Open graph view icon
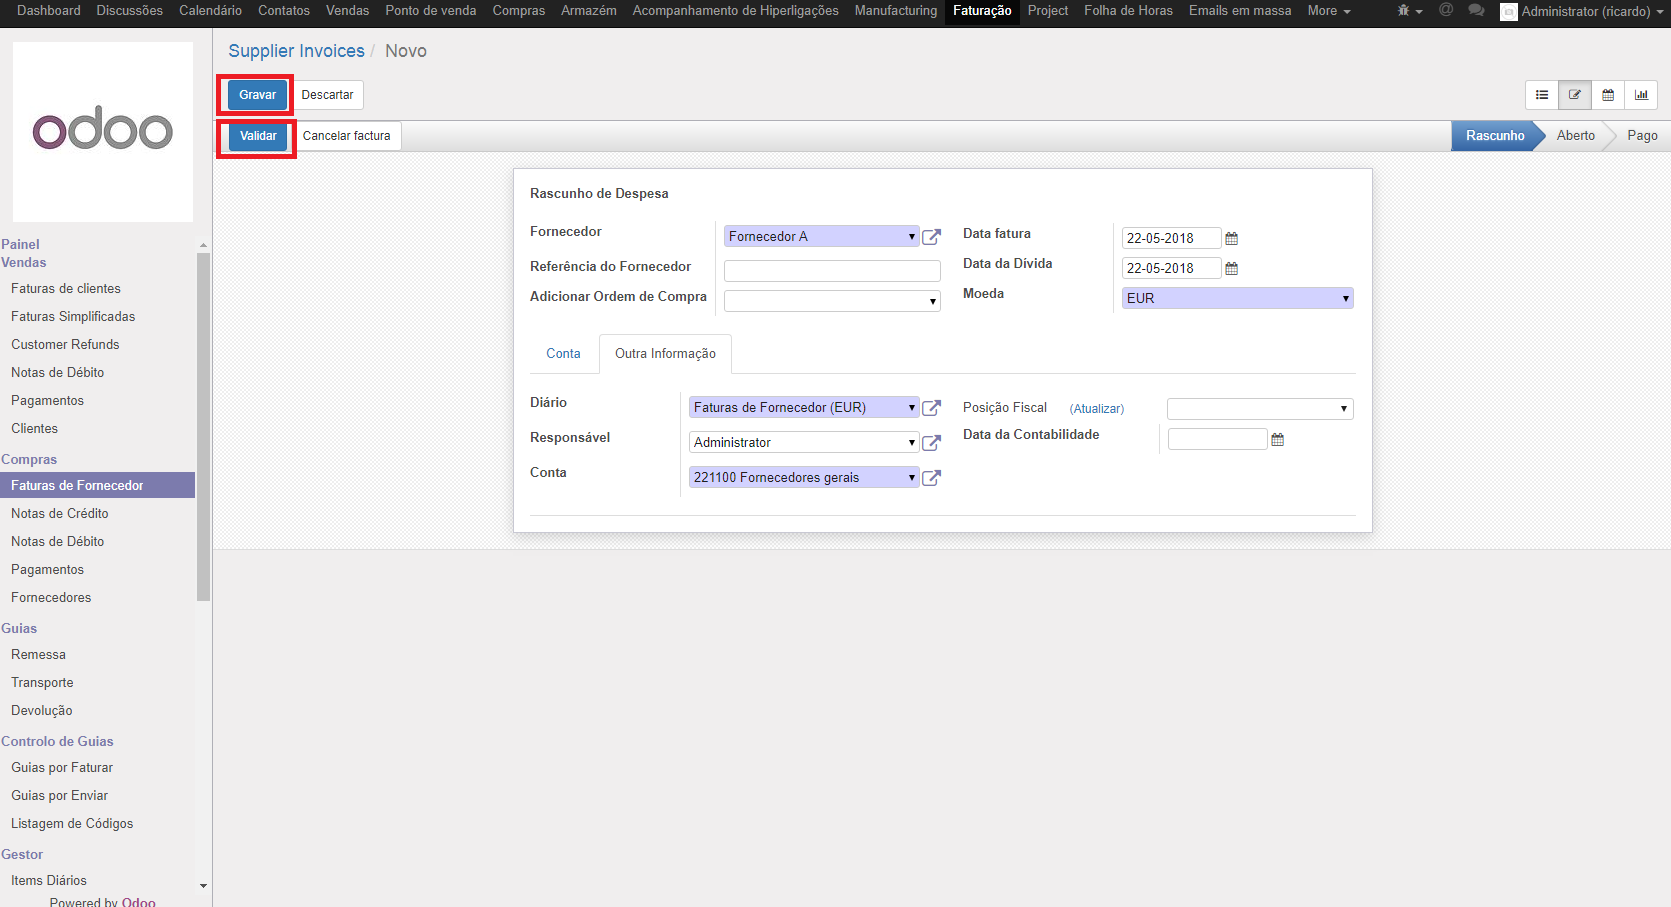The image size is (1671, 907). click(1641, 95)
